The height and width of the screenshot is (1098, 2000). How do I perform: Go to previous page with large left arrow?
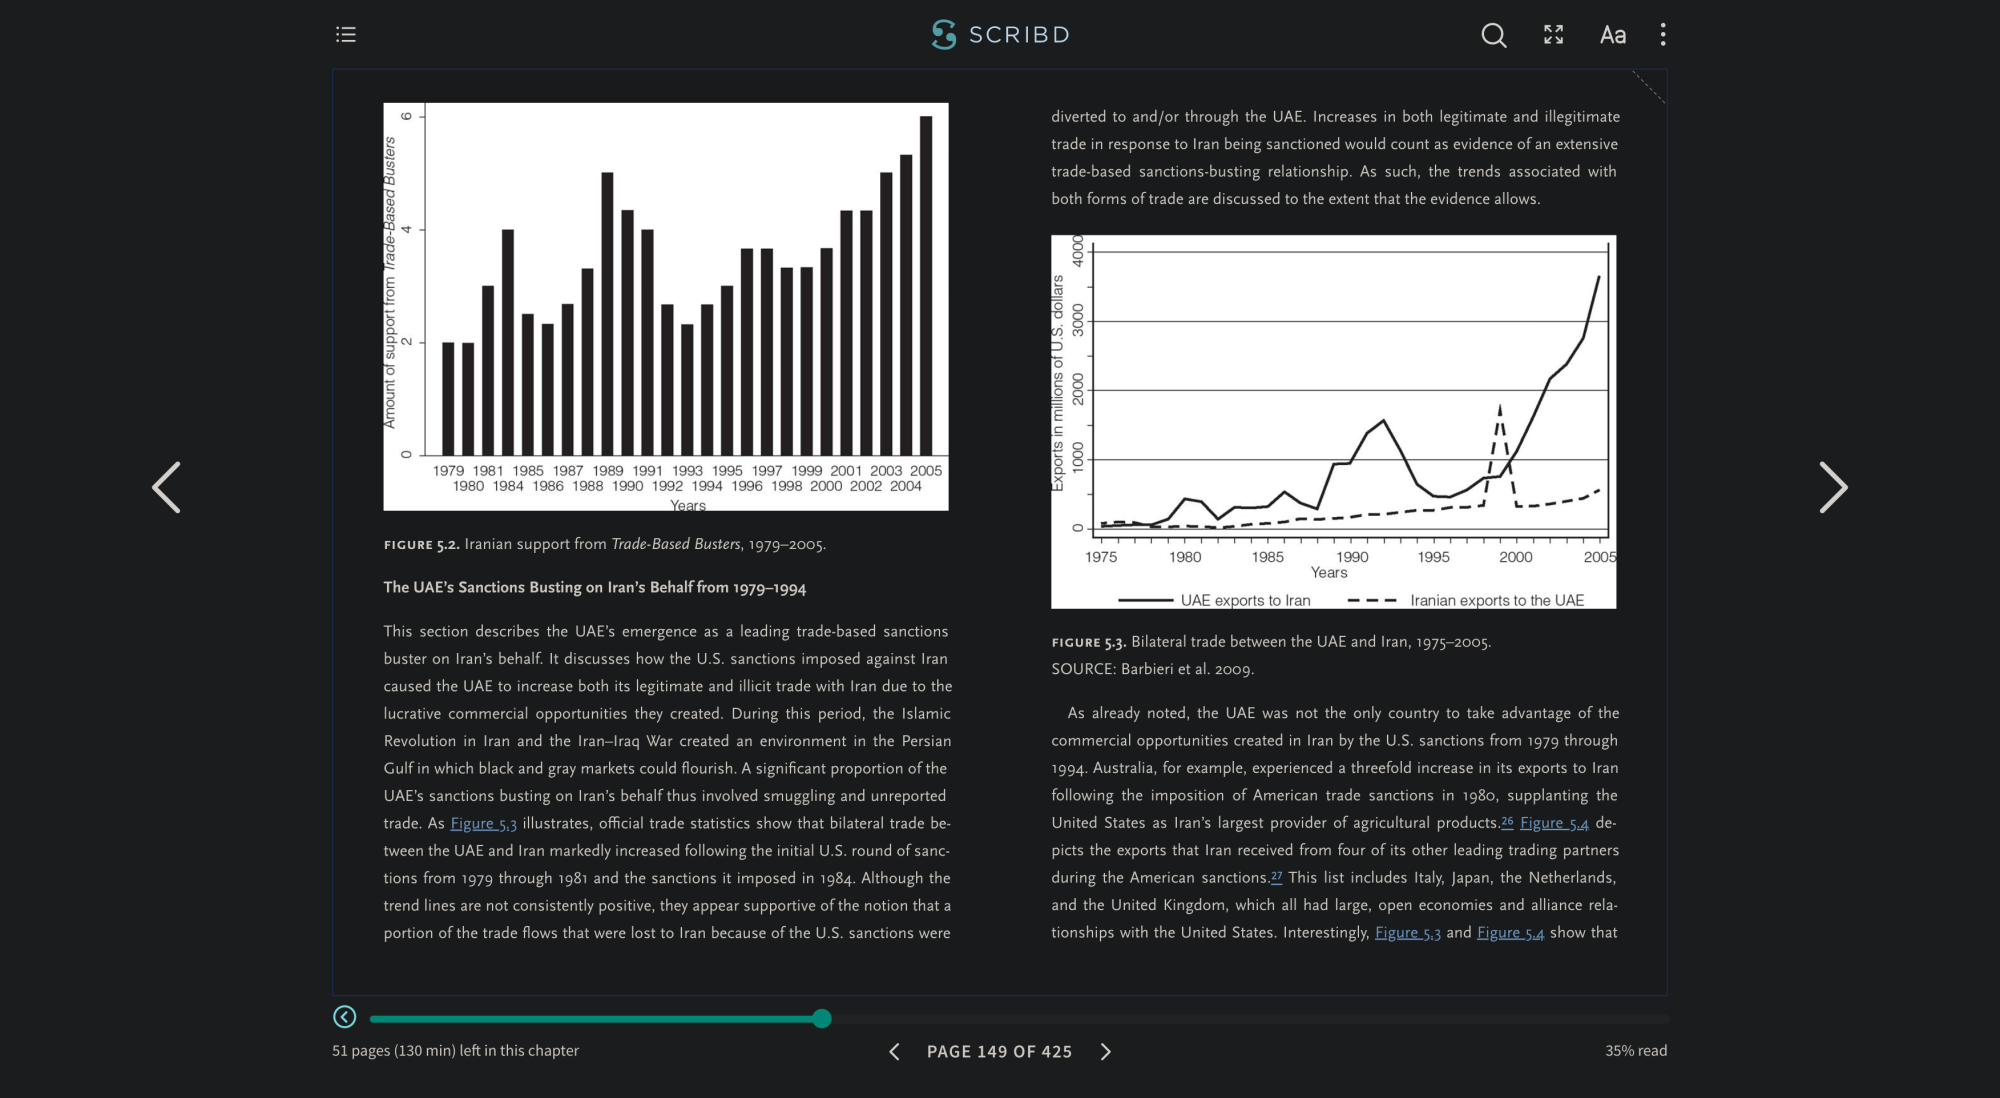click(x=167, y=487)
